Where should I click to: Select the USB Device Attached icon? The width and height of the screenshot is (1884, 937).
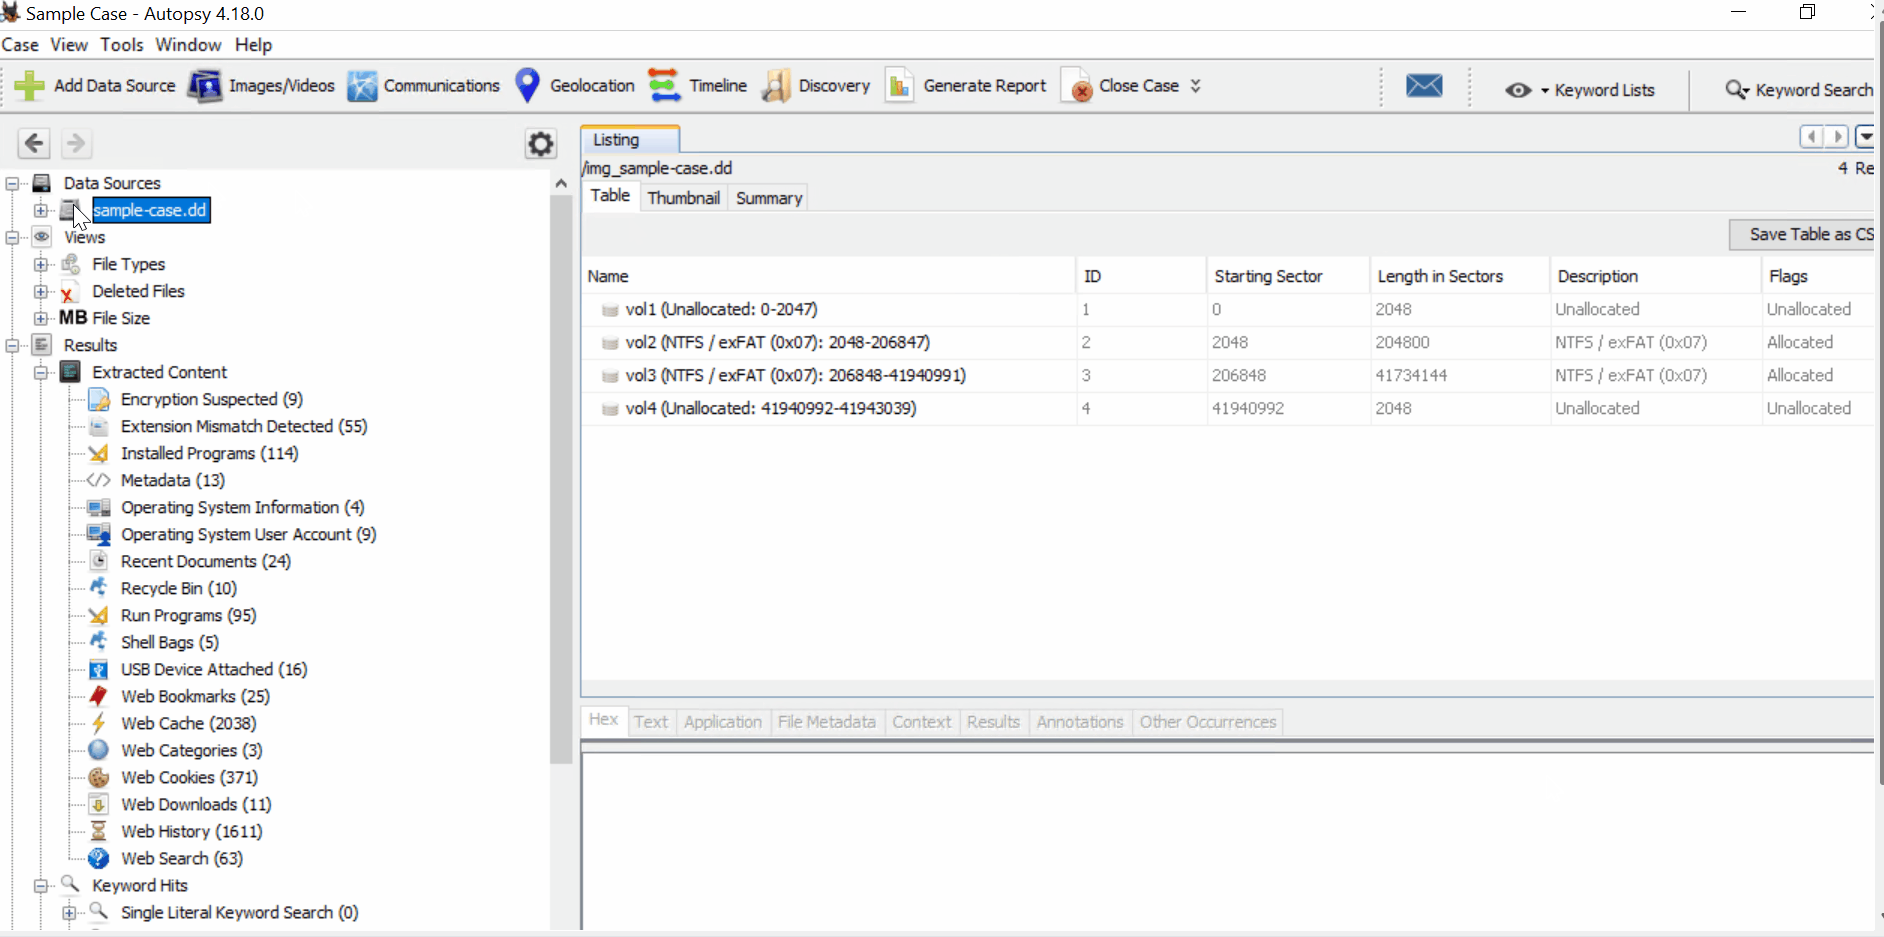tap(98, 669)
